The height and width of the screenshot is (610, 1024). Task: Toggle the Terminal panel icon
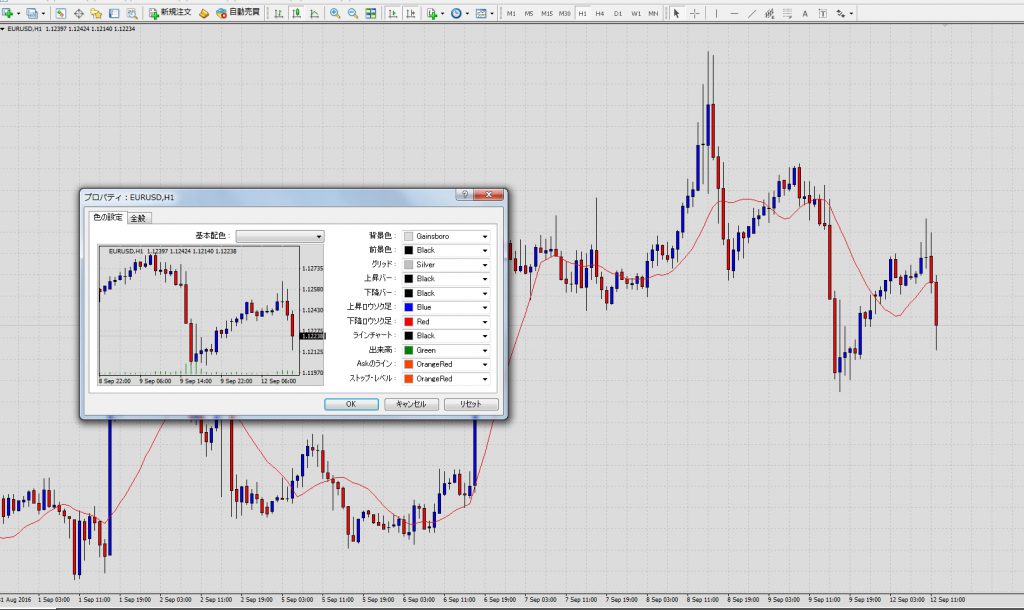[114, 13]
